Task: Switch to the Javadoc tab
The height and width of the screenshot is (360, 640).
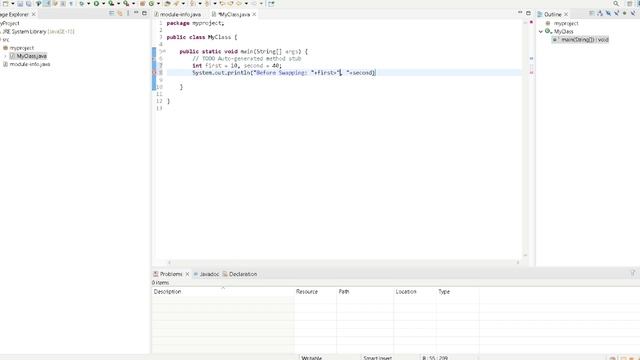Action: click(x=206, y=274)
